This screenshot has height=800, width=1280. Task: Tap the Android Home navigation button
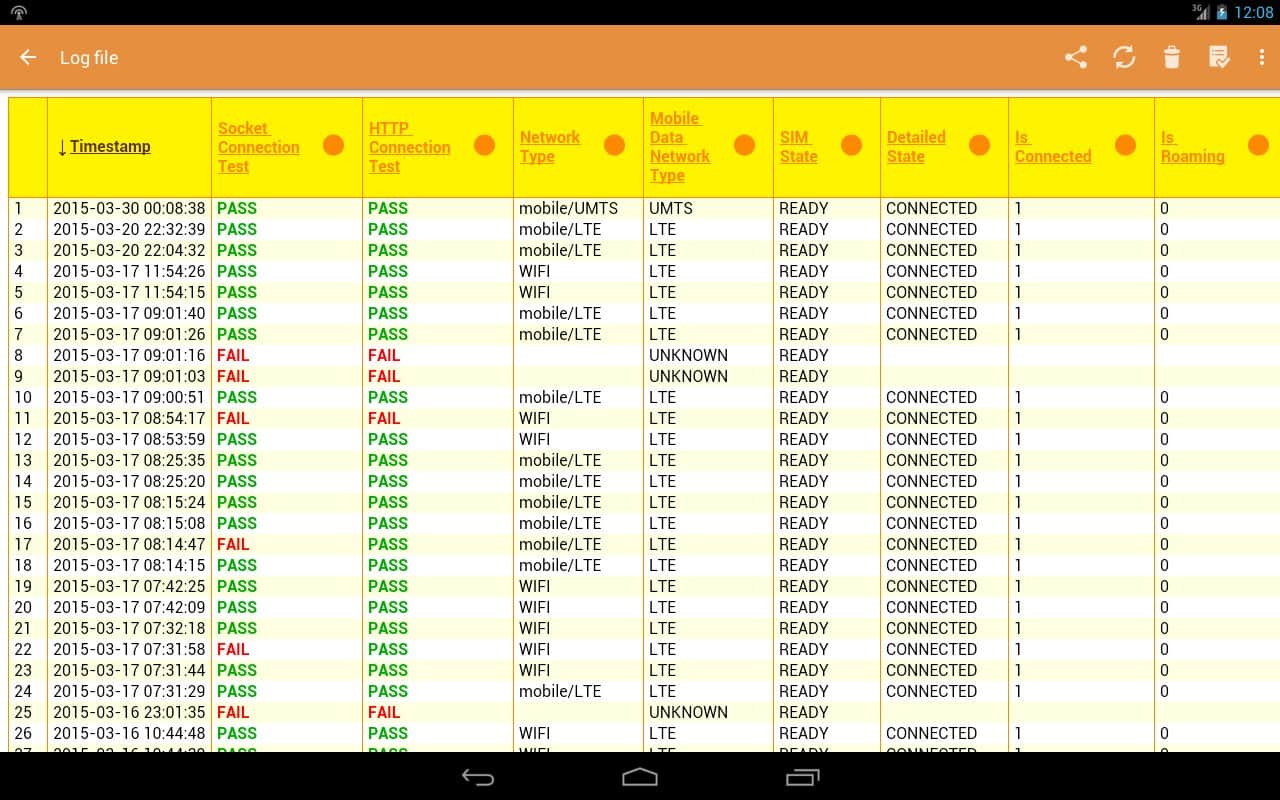tap(640, 777)
